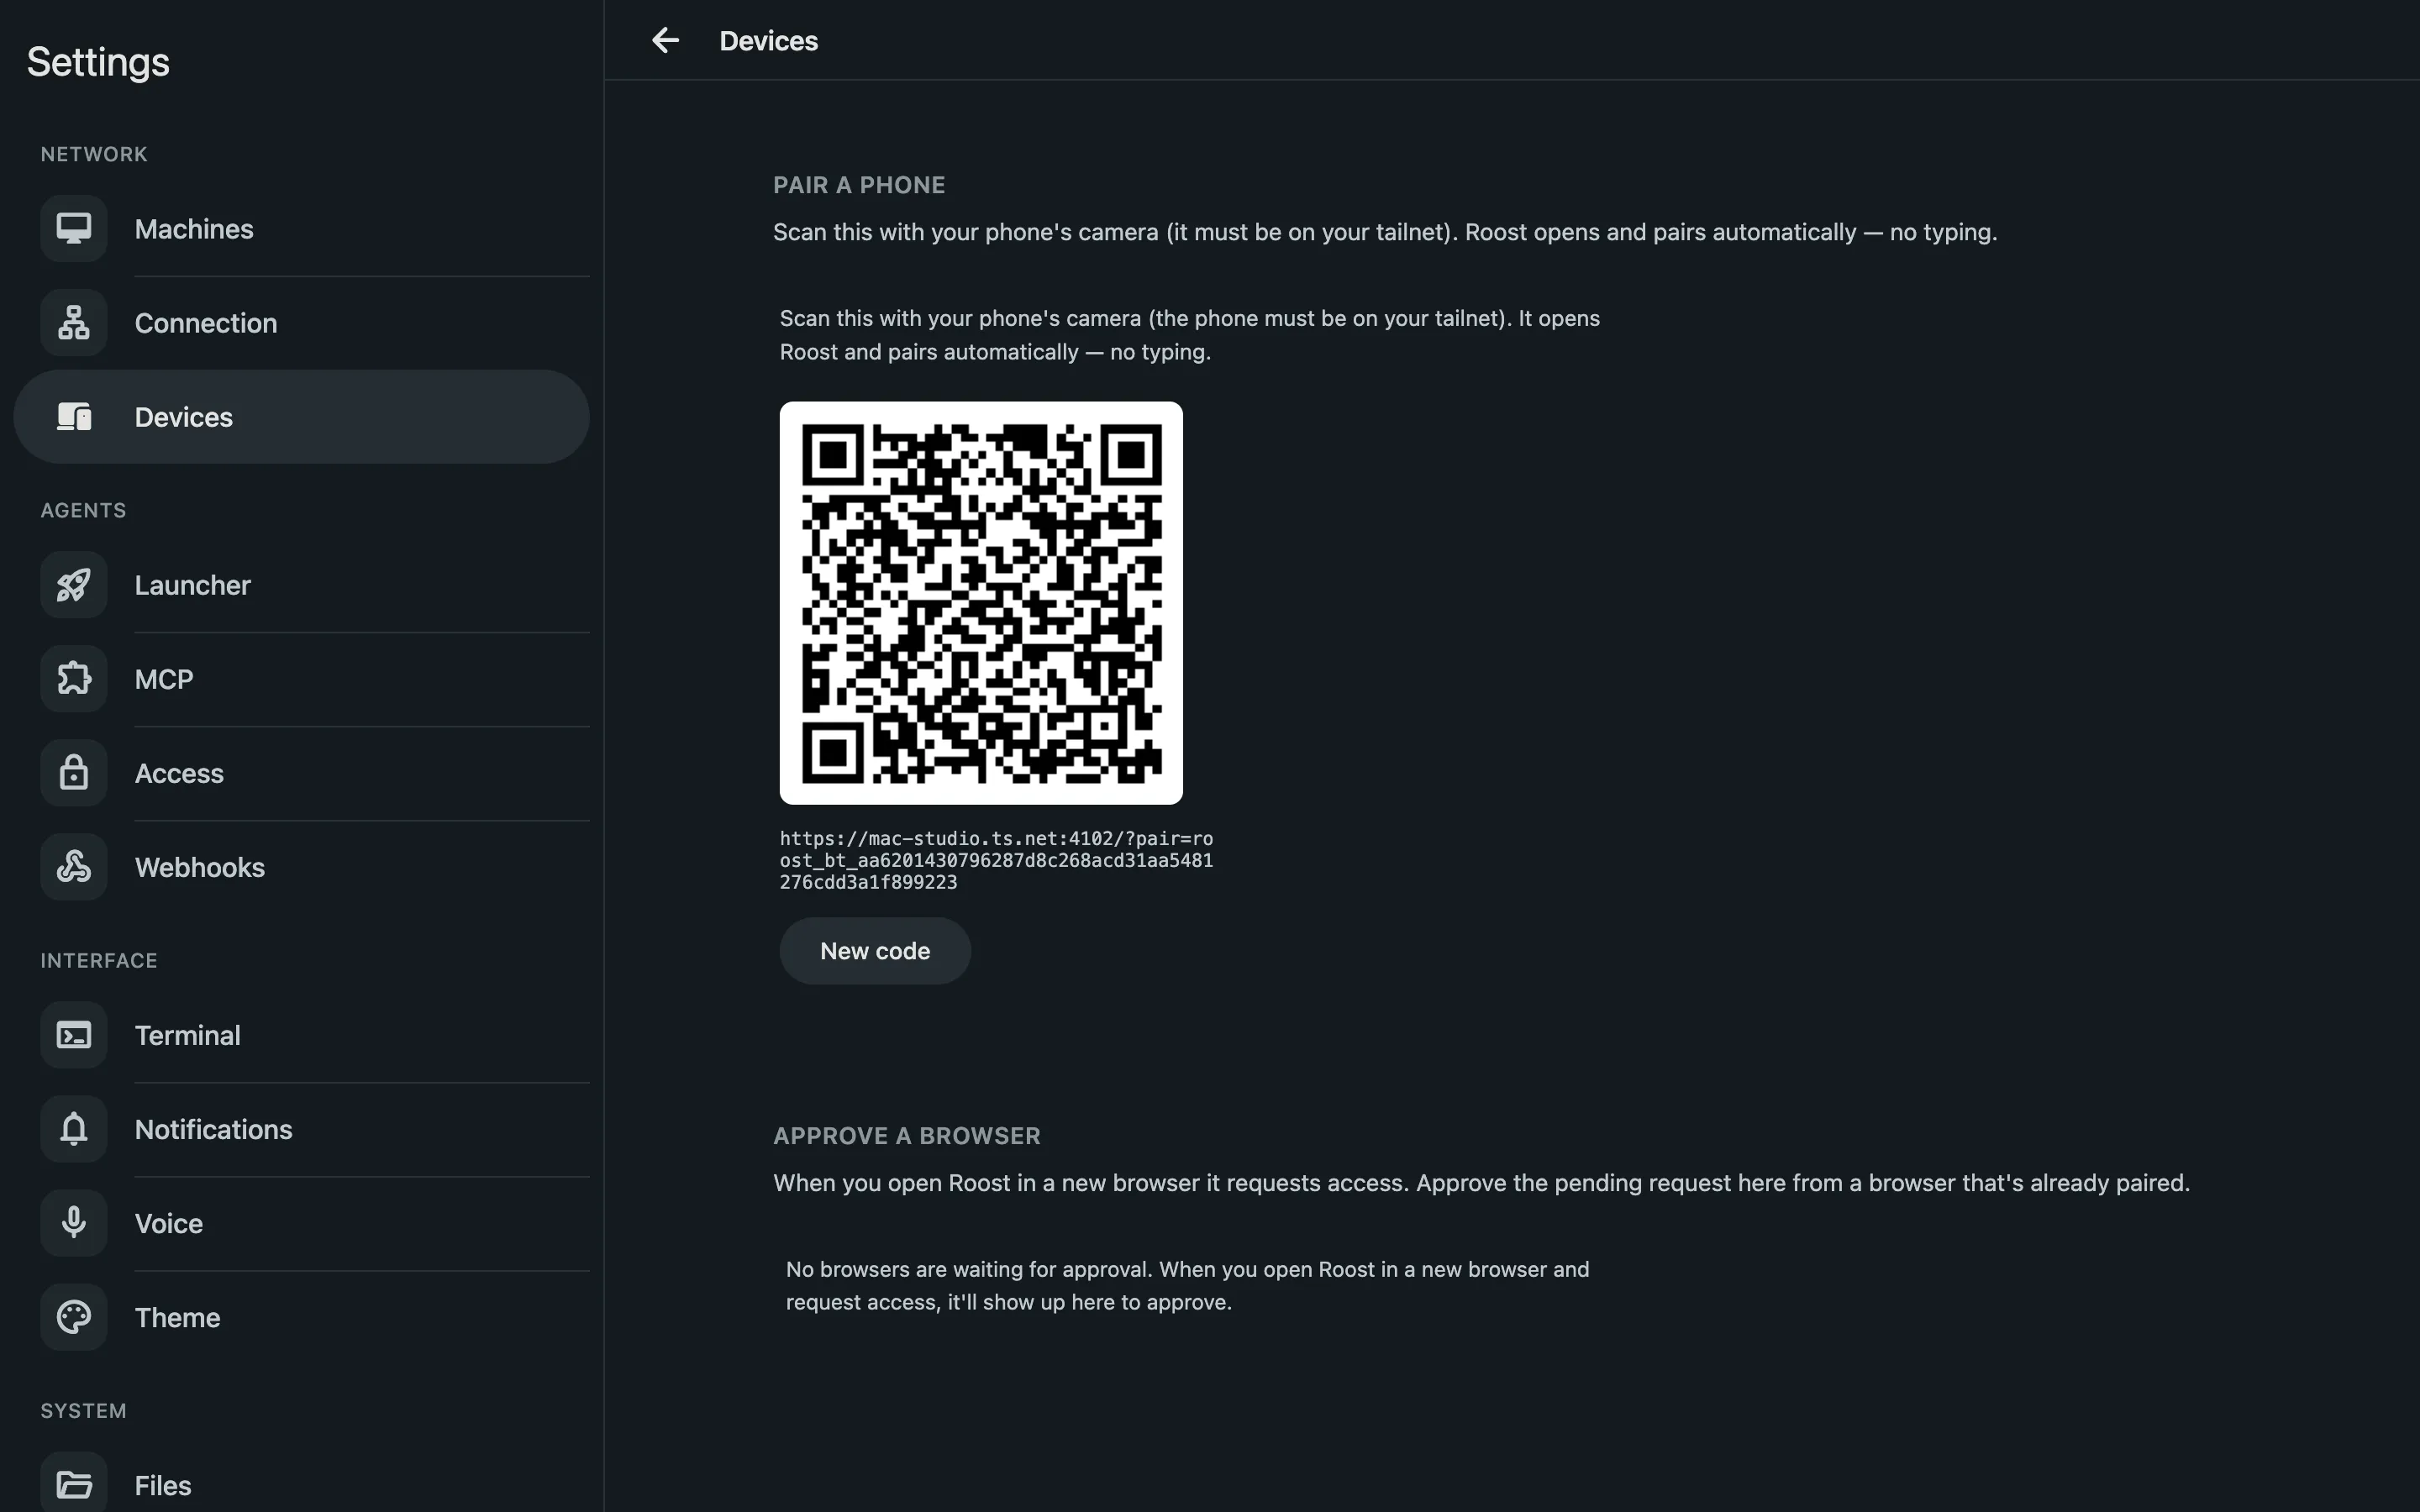Click the pairing QR code image
Screen dimensions: 2420x1512
[x=981, y=603]
